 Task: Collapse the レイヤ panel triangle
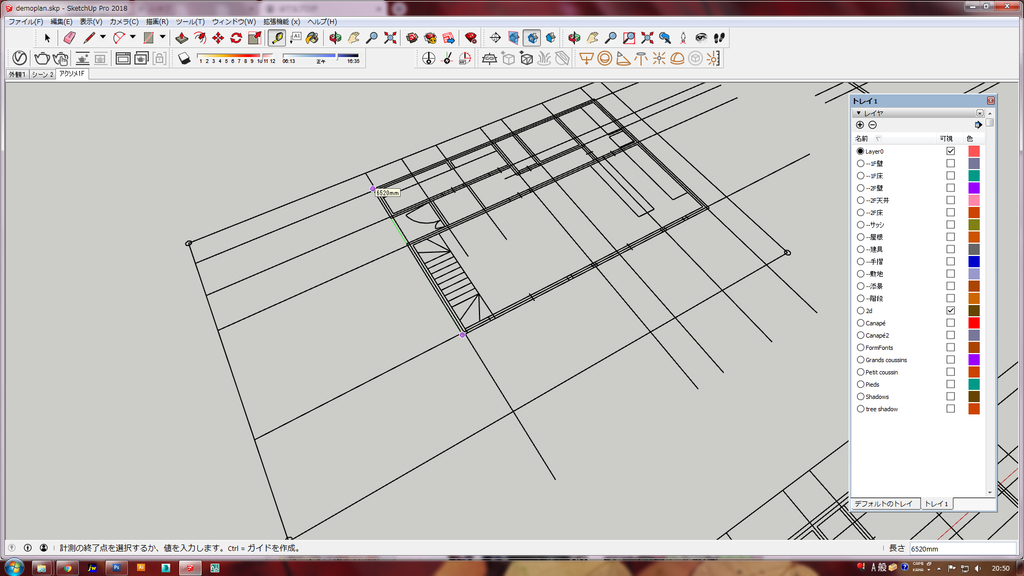point(859,113)
